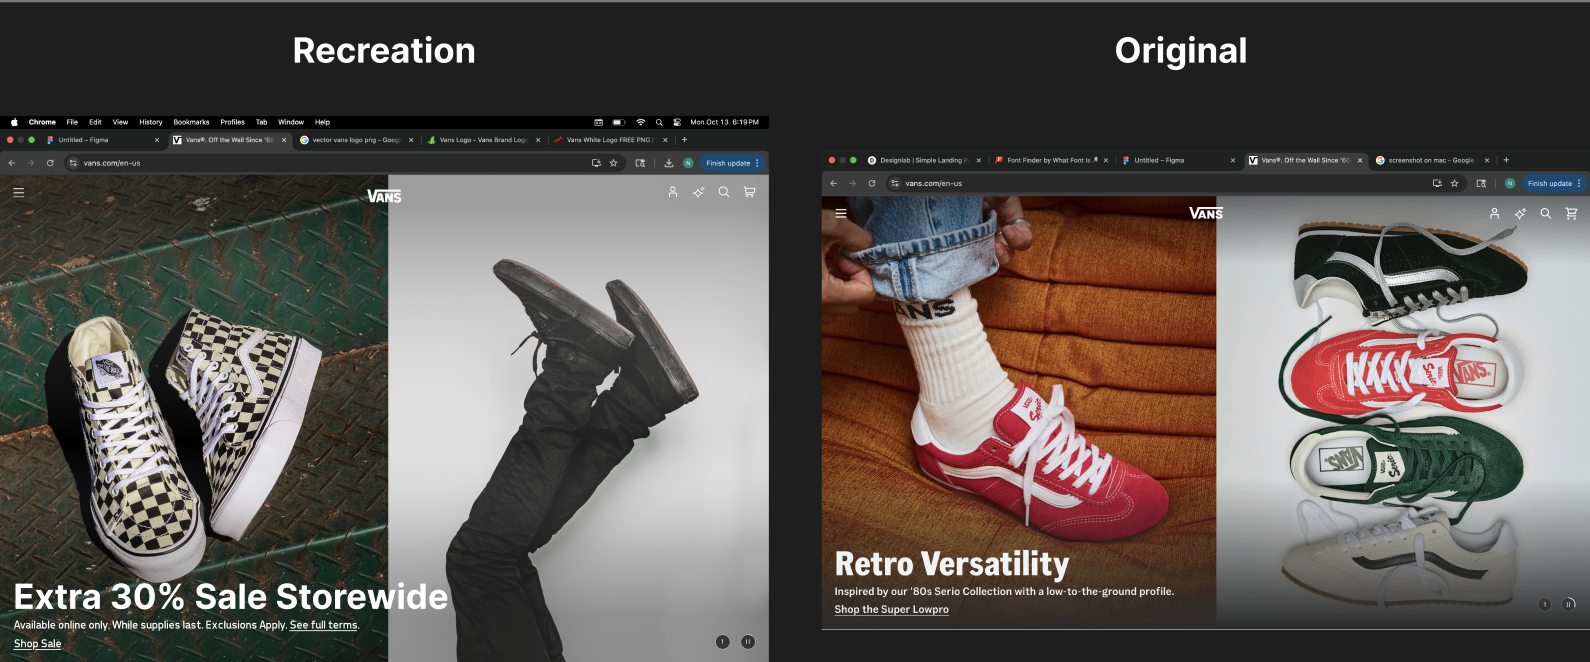View site information in Recreation address bar
The image size is (1590, 662).
[73, 163]
